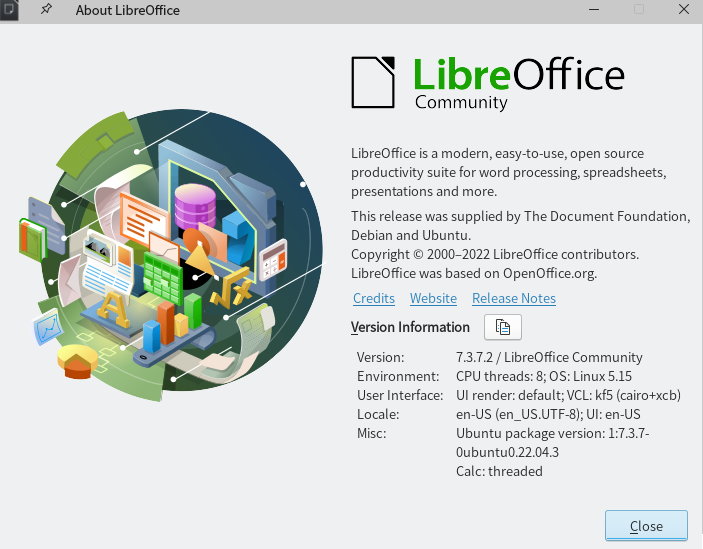Click the greyed-out maximize button
This screenshot has width=703, height=549.
(x=639, y=9)
